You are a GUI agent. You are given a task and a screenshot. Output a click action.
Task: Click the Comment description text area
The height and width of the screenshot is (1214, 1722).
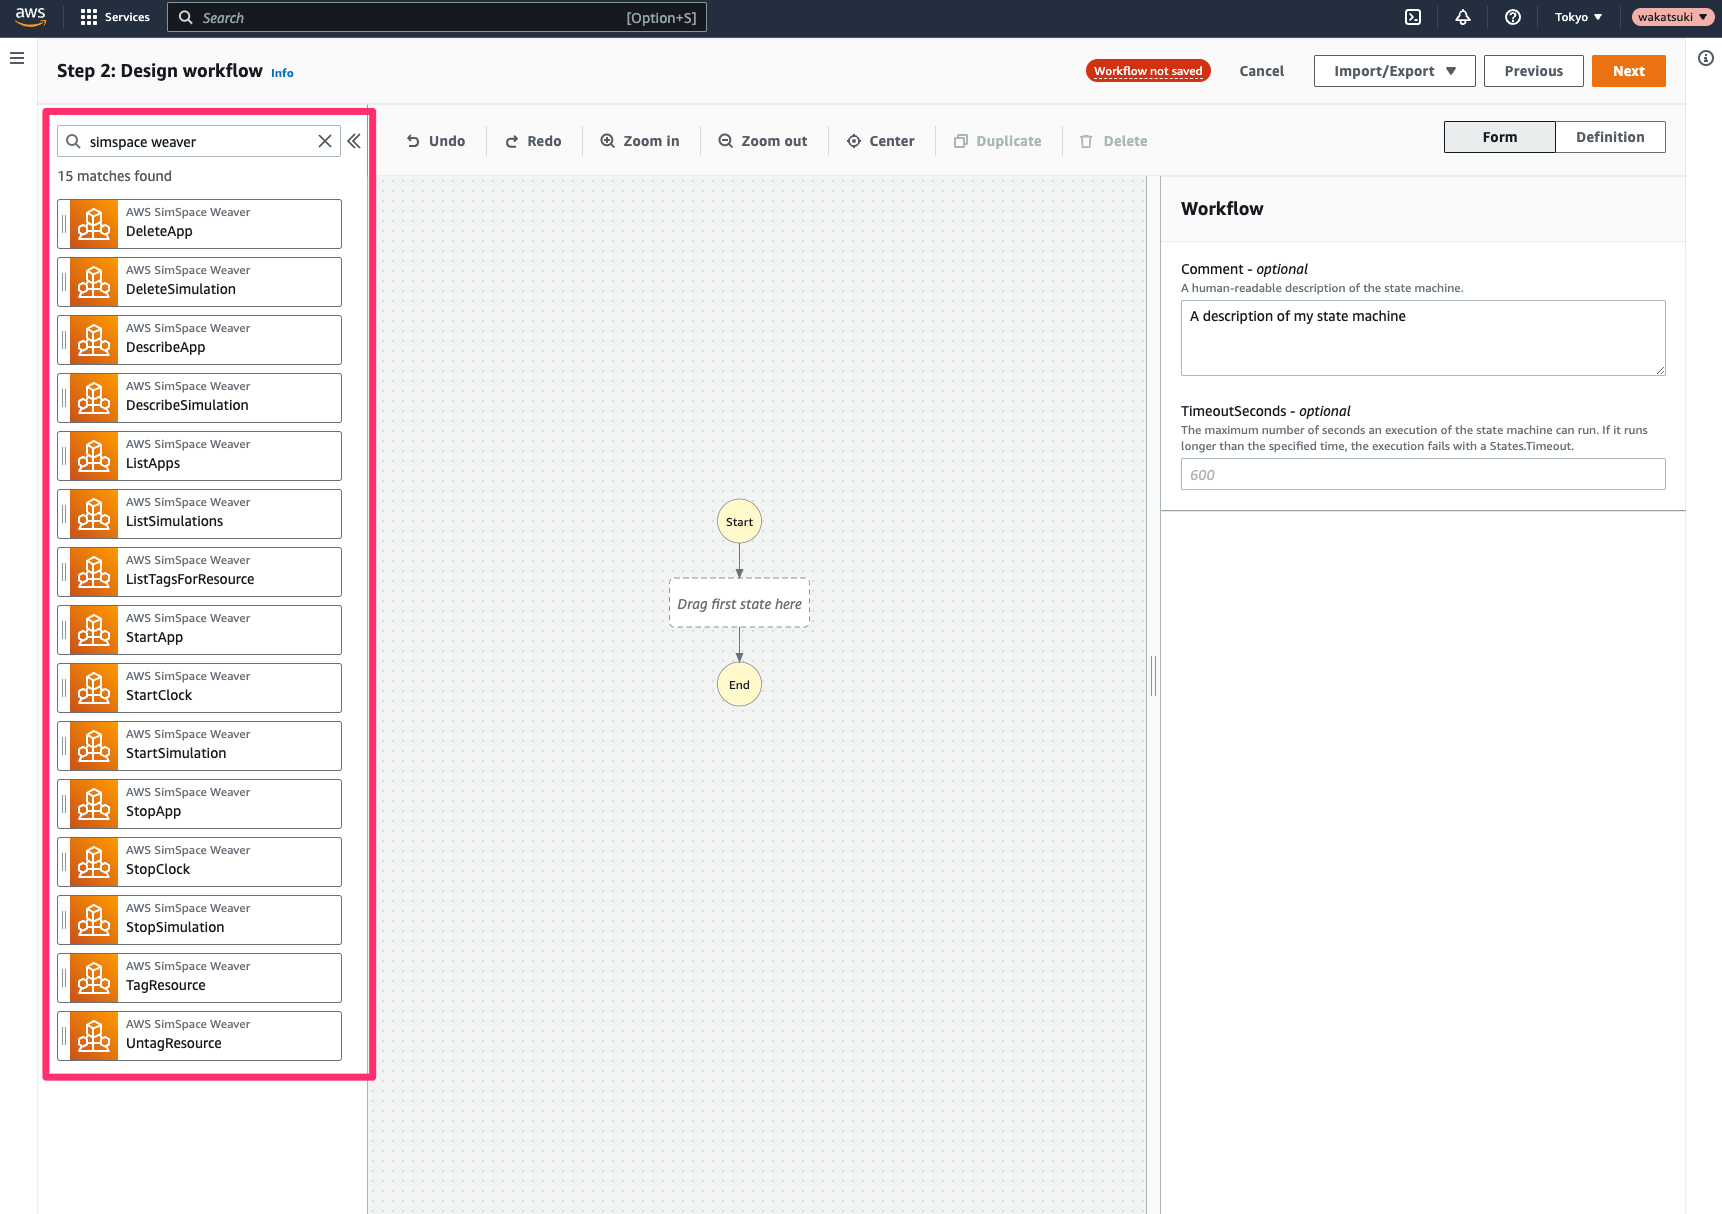point(1423,338)
